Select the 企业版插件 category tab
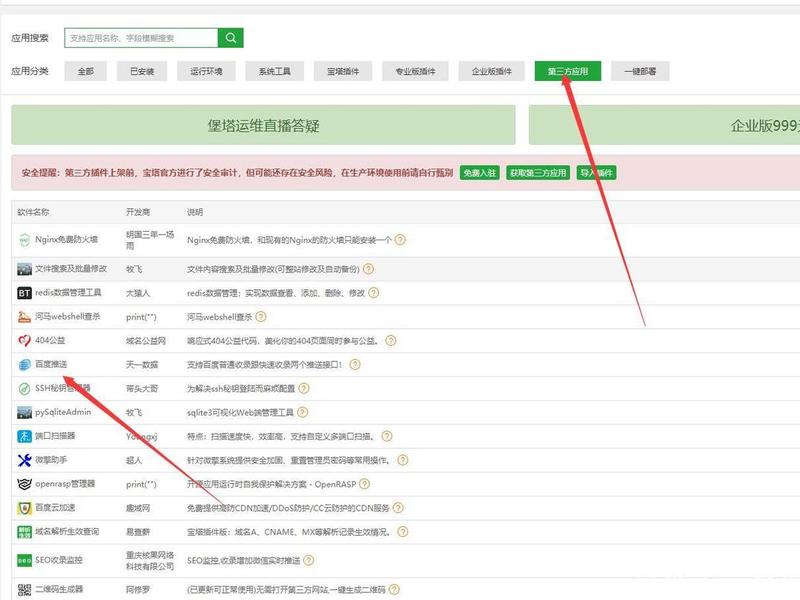Image resolution: width=800 pixels, height=600 pixels. pos(492,71)
